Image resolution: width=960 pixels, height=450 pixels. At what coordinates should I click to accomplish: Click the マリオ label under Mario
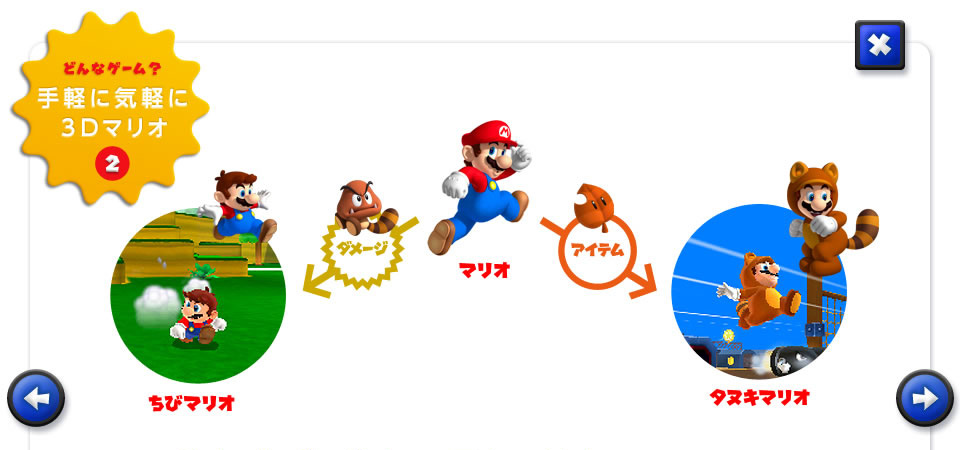(484, 271)
